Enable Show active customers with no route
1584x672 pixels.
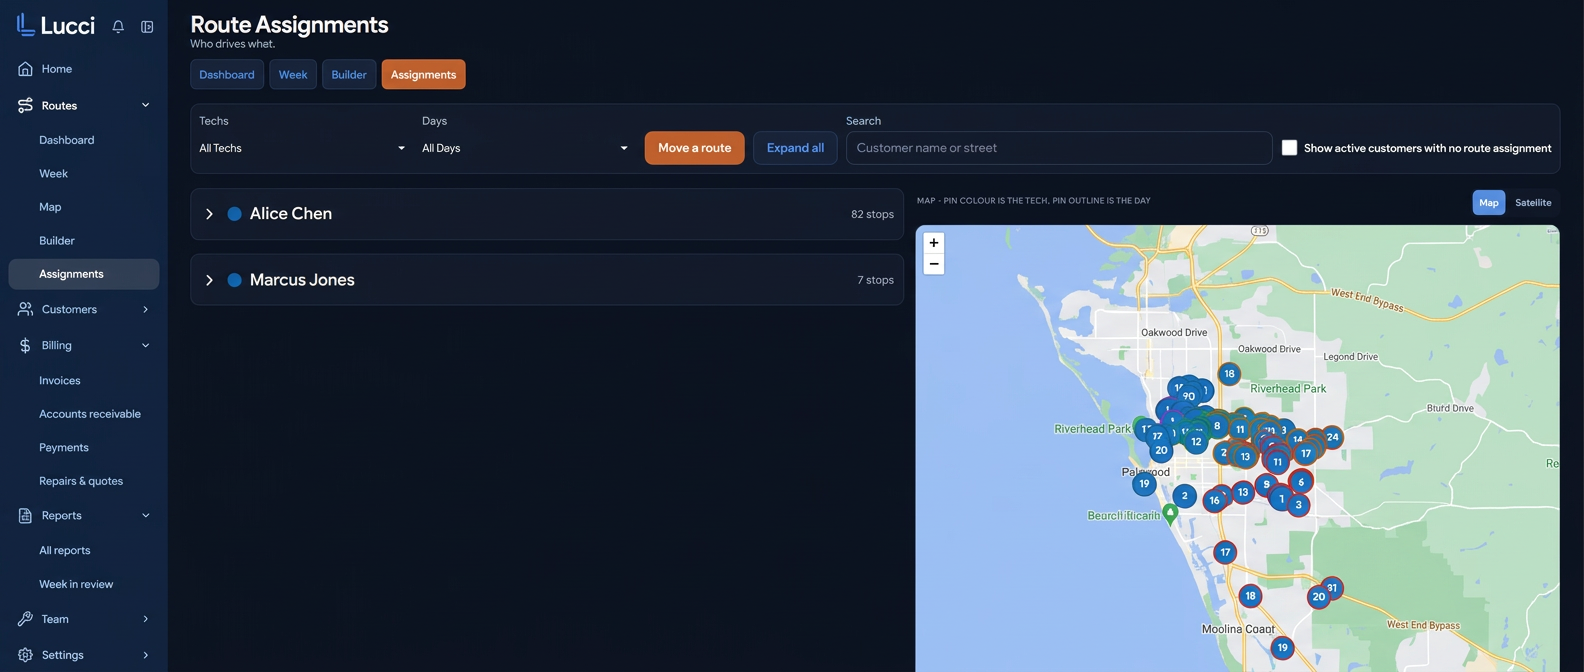[x=1290, y=148]
